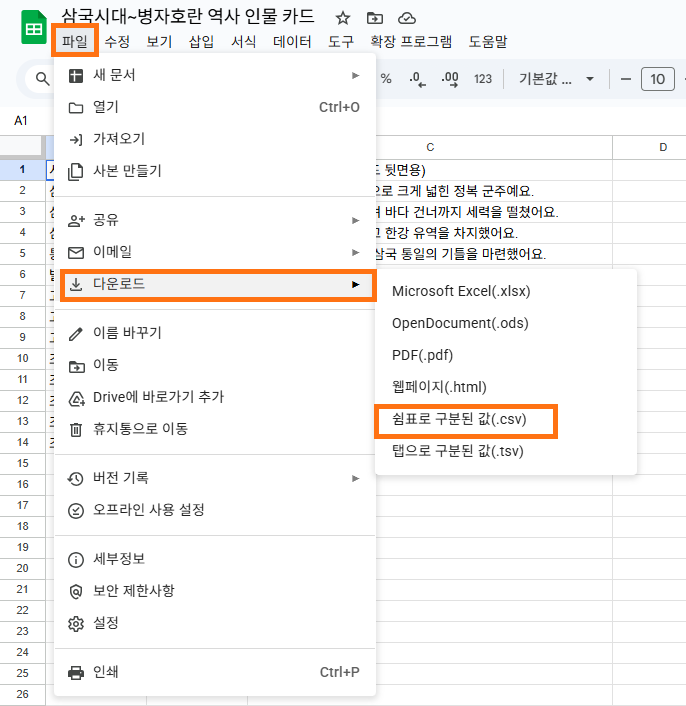Open 설정 from the file menu
This screenshot has height=706, width=686.
[215, 623]
